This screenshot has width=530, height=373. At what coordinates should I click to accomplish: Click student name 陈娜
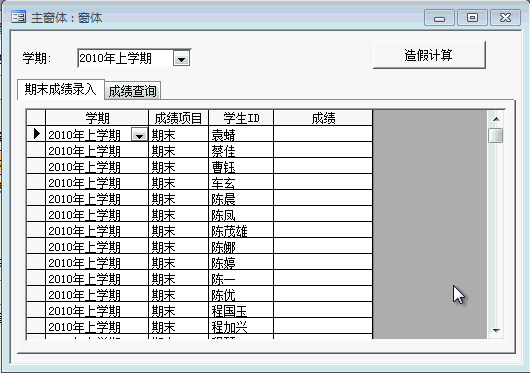point(223,247)
